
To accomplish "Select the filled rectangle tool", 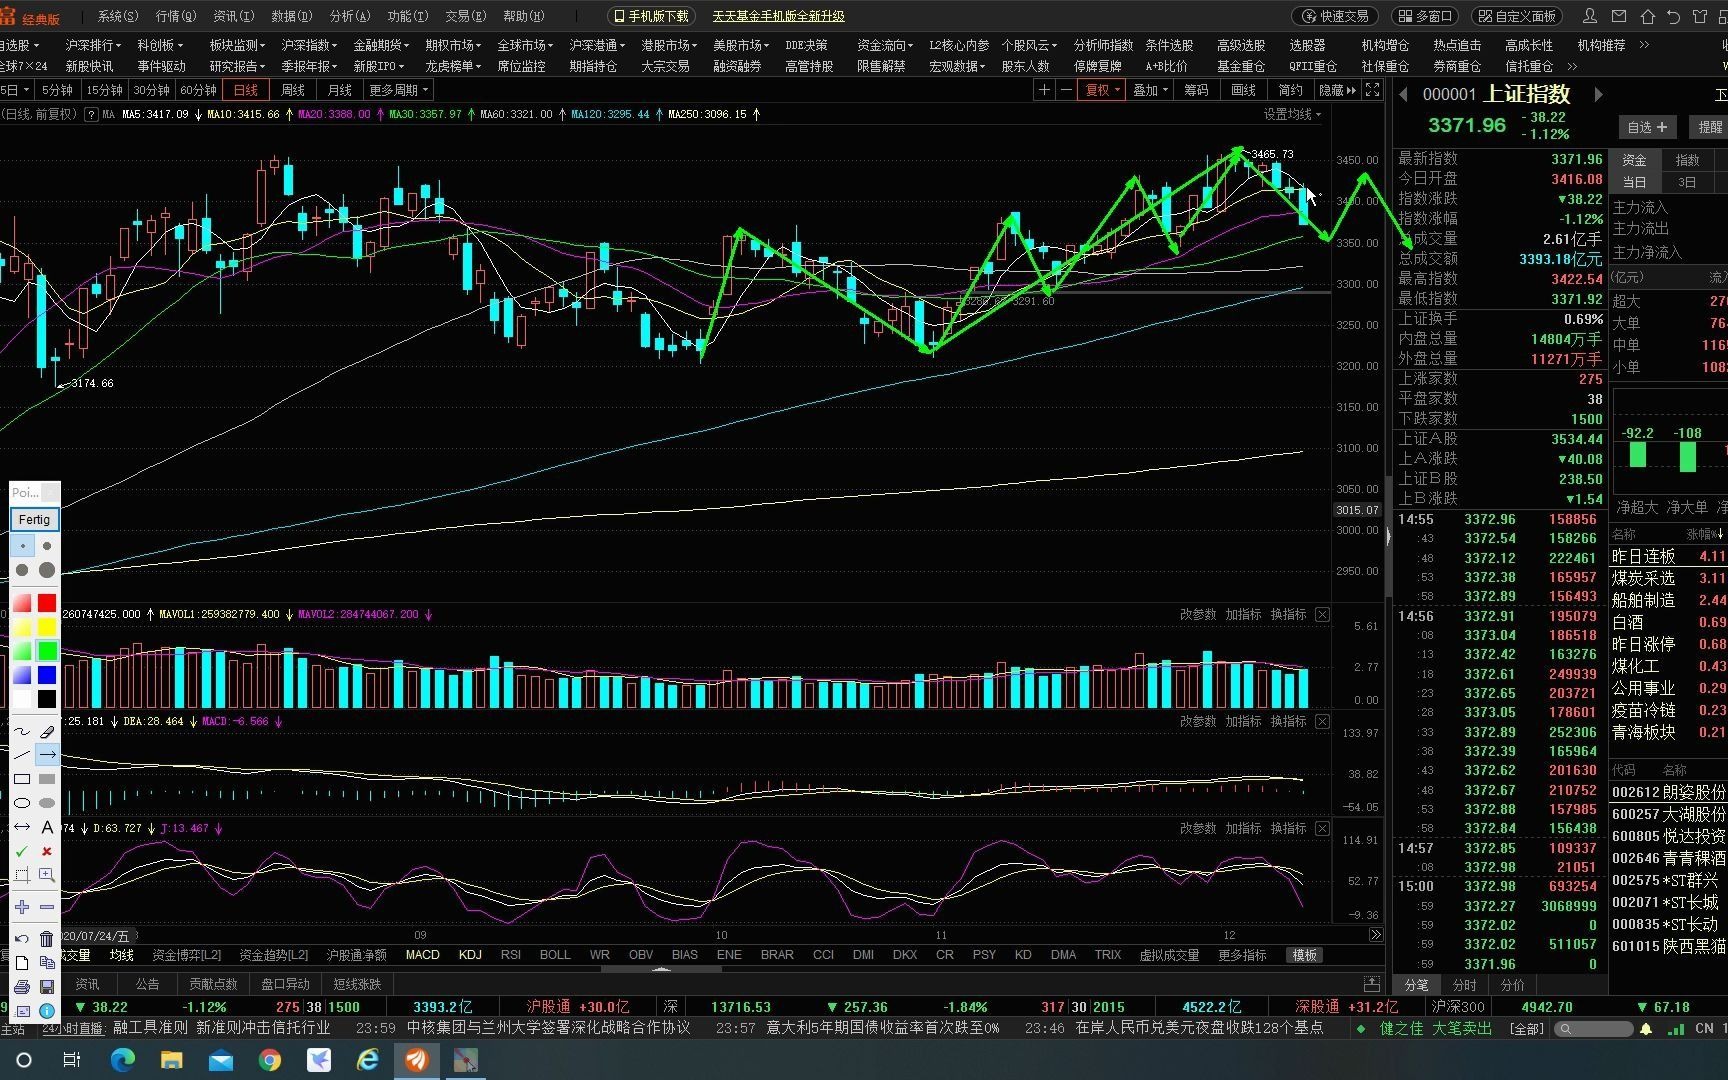I will (x=47, y=779).
